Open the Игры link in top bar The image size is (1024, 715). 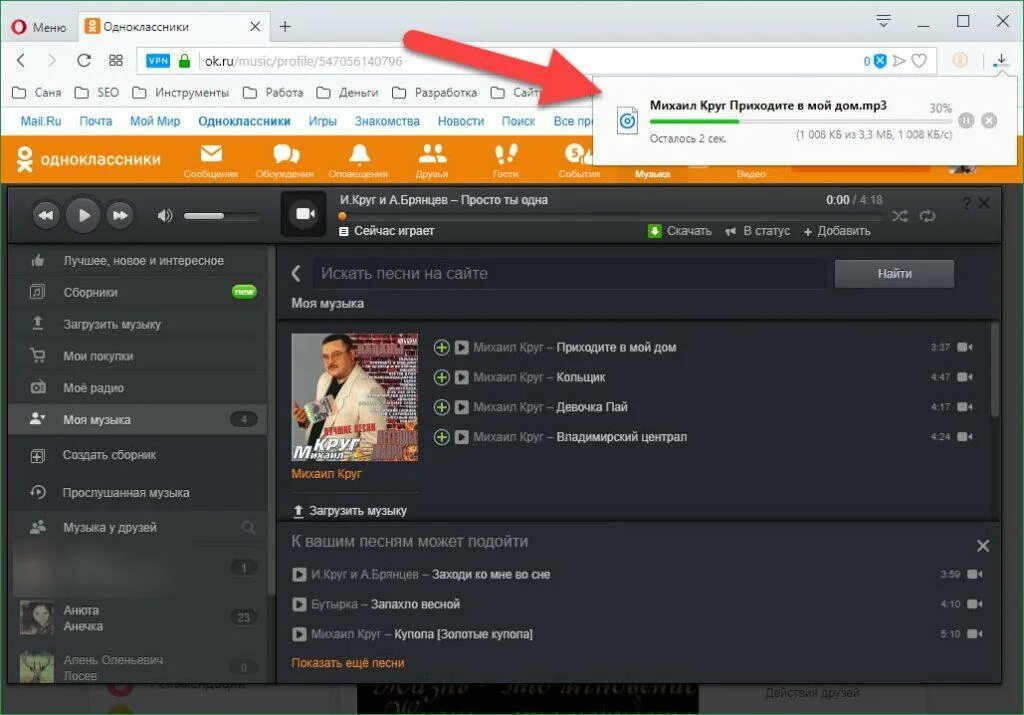(x=323, y=121)
